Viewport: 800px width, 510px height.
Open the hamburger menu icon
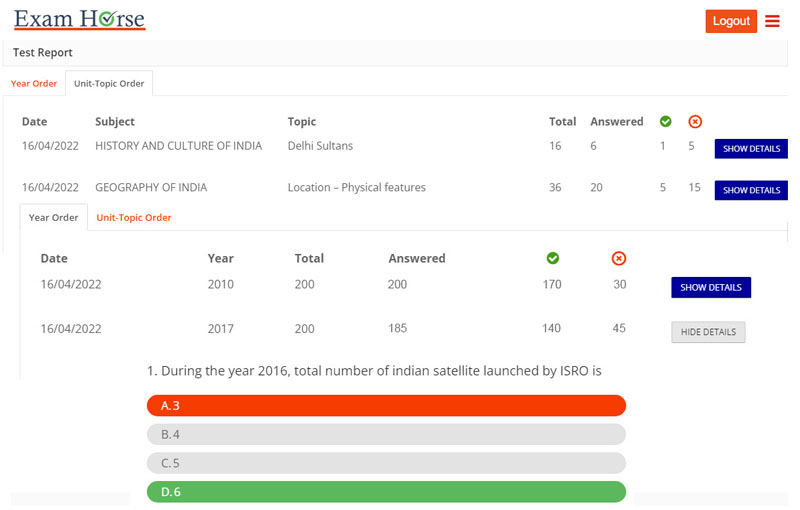[772, 21]
